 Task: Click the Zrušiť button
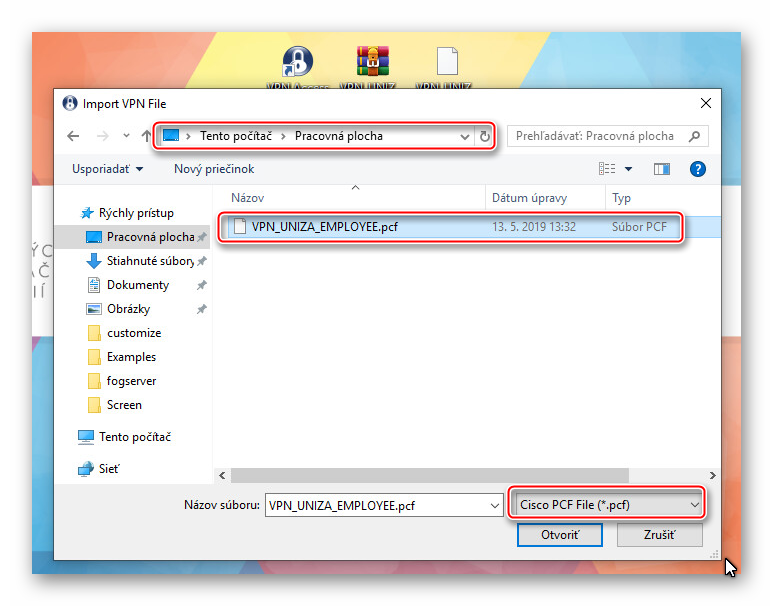[x=659, y=535]
